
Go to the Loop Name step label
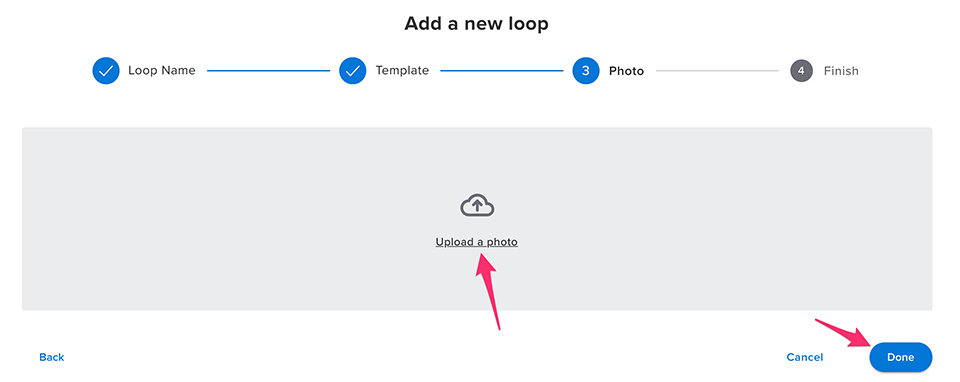(162, 70)
